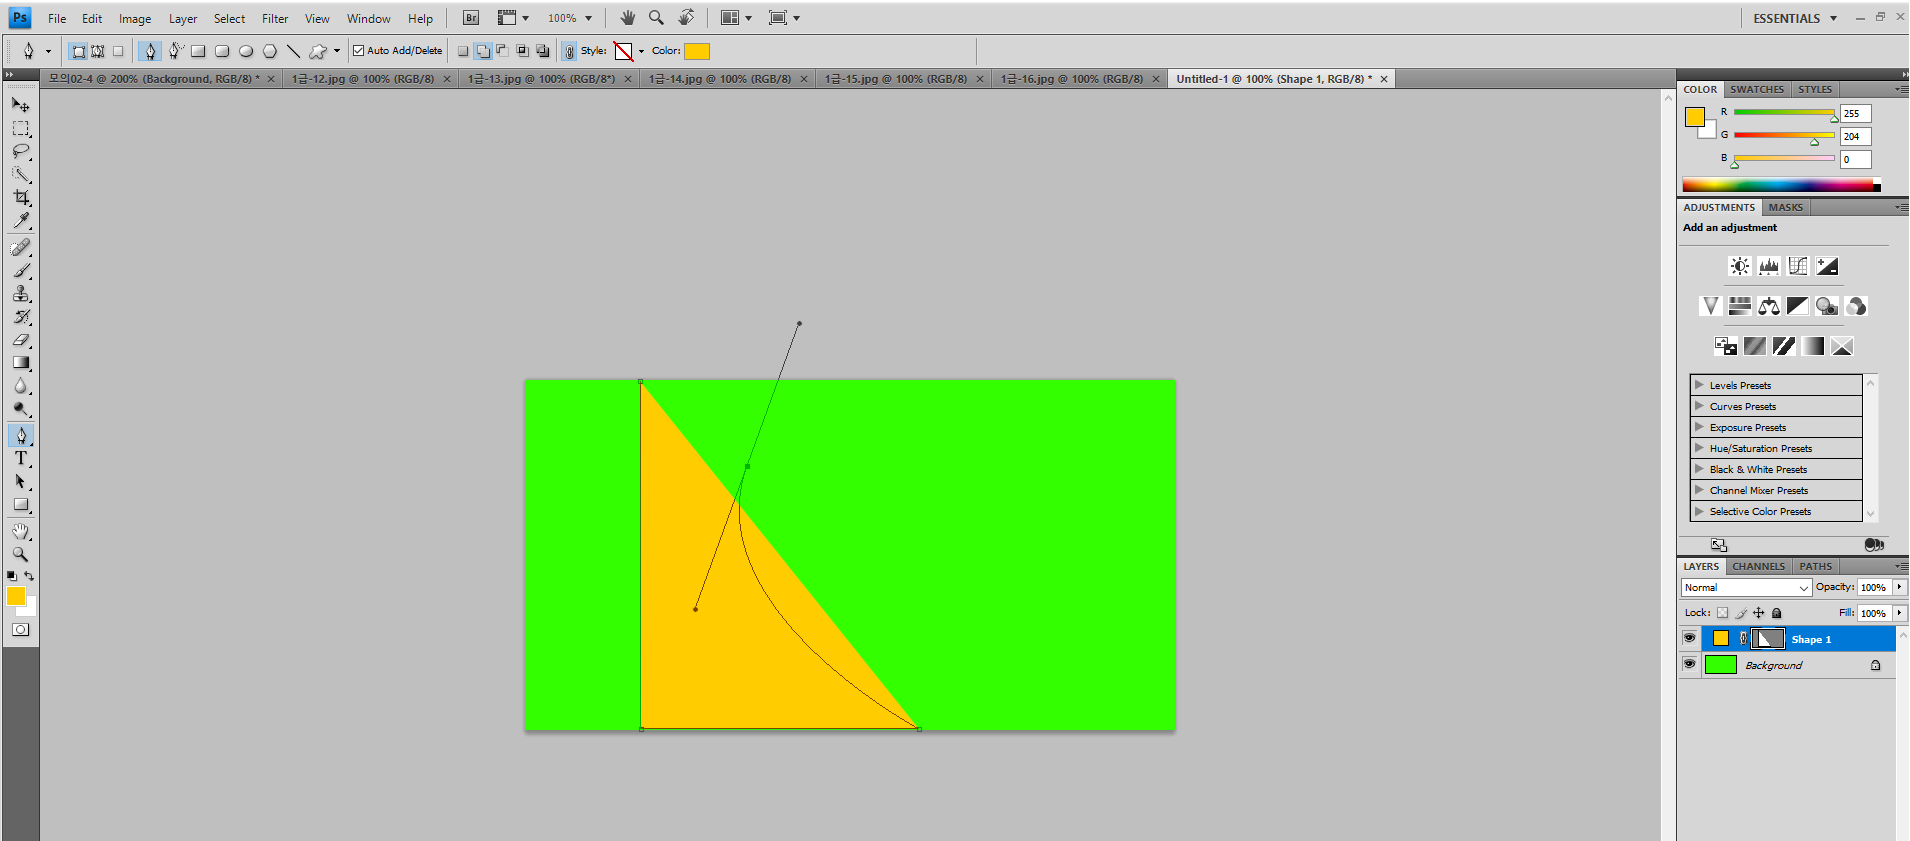Add a Brightness/Contrast adjustment
The width and height of the screenshot is (1910, 841).
pos(1740,266)
